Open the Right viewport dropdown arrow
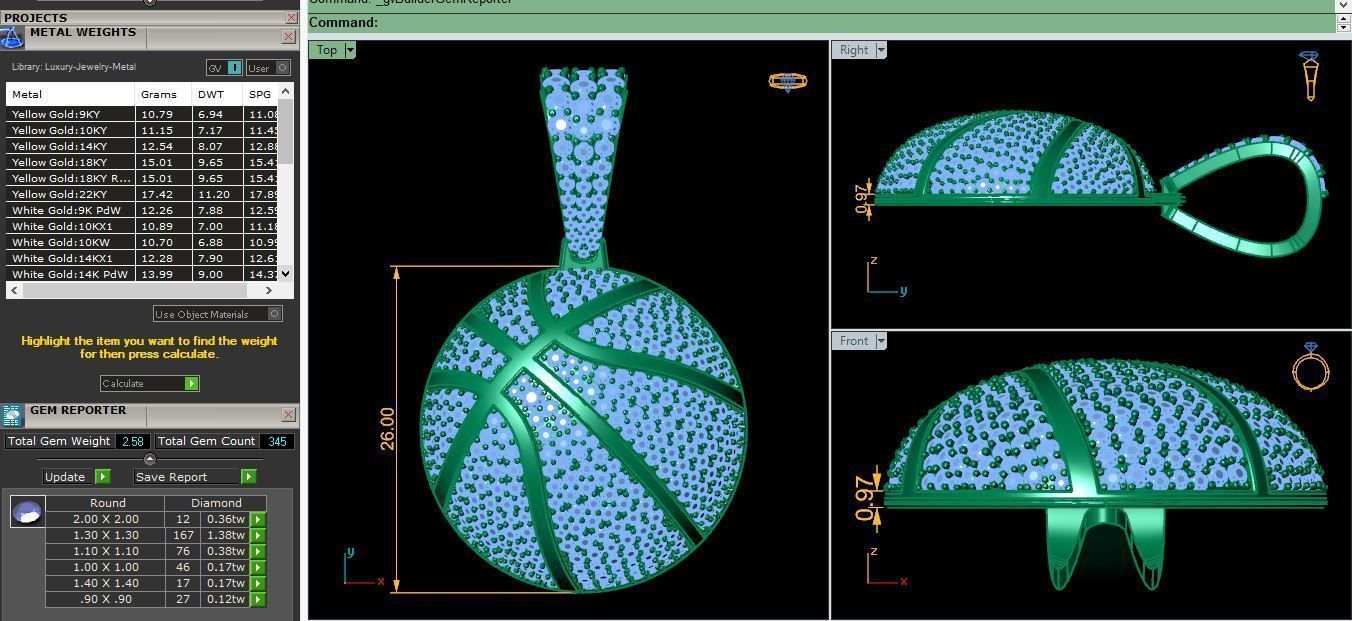 [x=881, y=50]
